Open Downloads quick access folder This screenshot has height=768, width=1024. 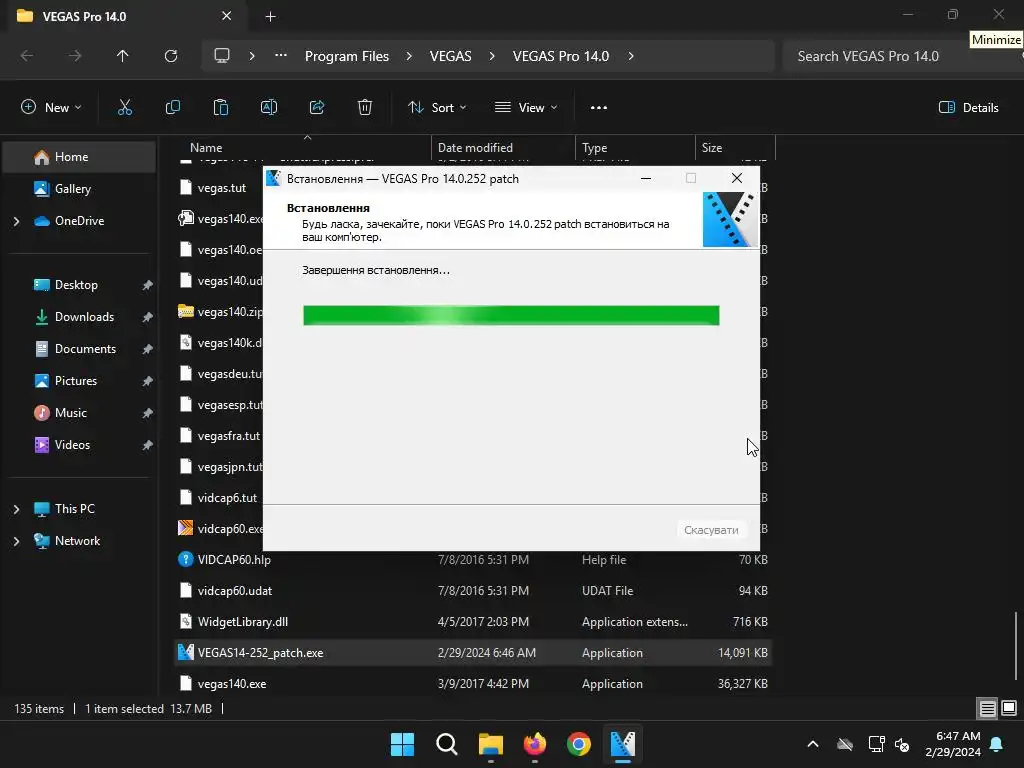coord(79,317)
